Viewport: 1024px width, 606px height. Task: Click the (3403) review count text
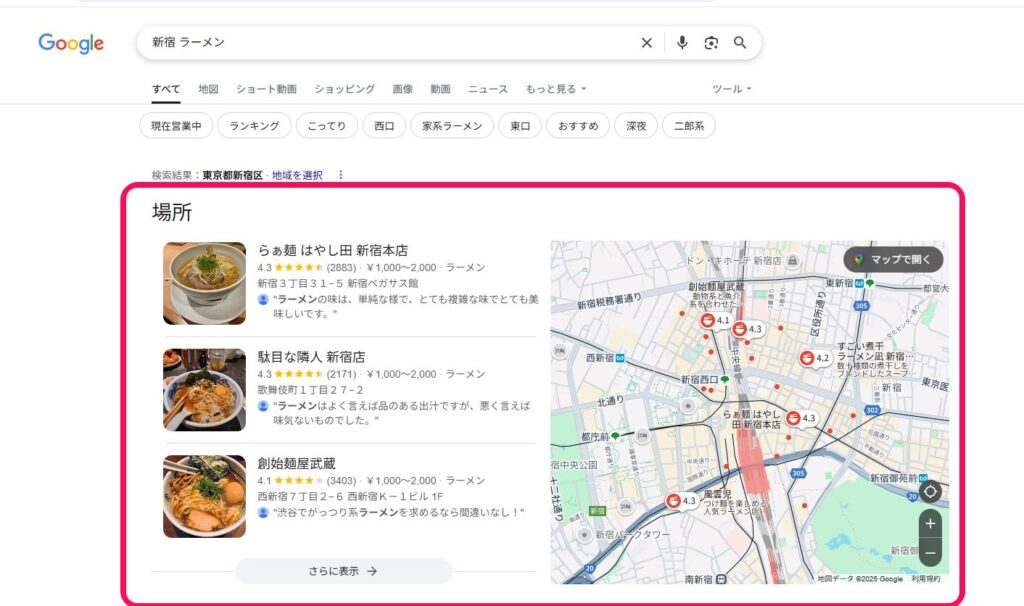[342, 481]
